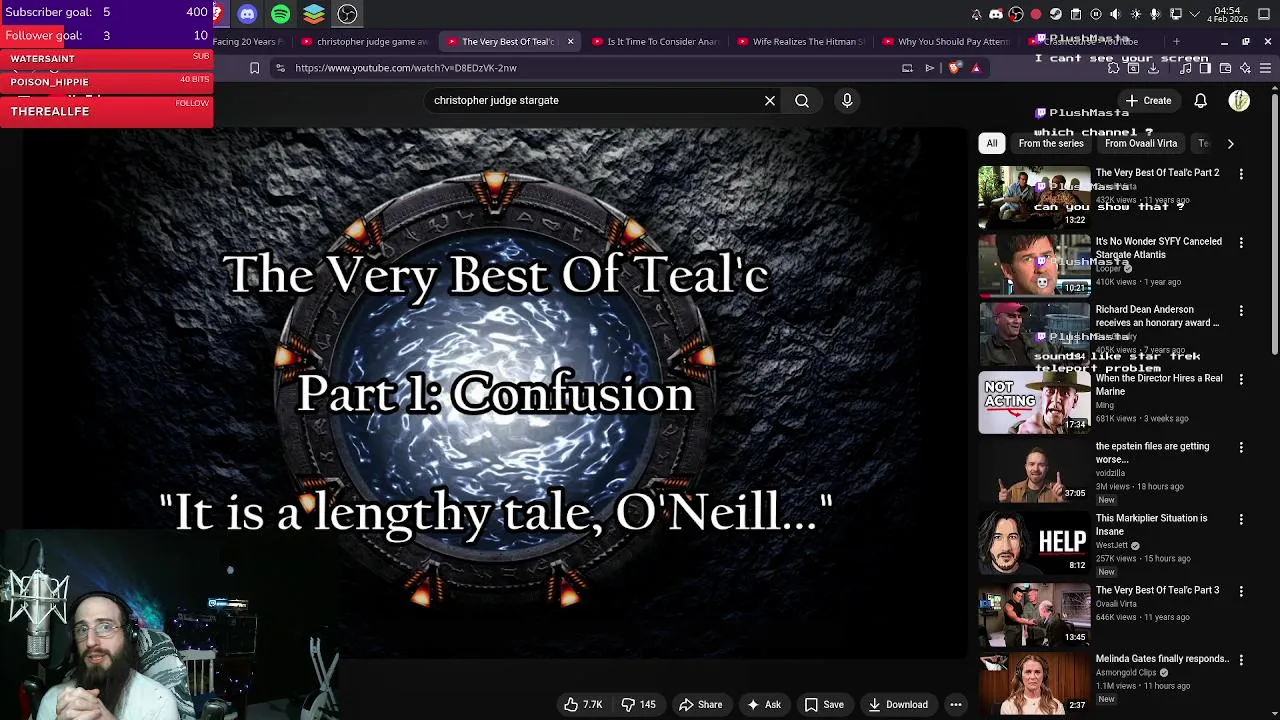Switch to christopher judge game awards tab
Screen dimensions: 1280x720
tap(365, 41)
